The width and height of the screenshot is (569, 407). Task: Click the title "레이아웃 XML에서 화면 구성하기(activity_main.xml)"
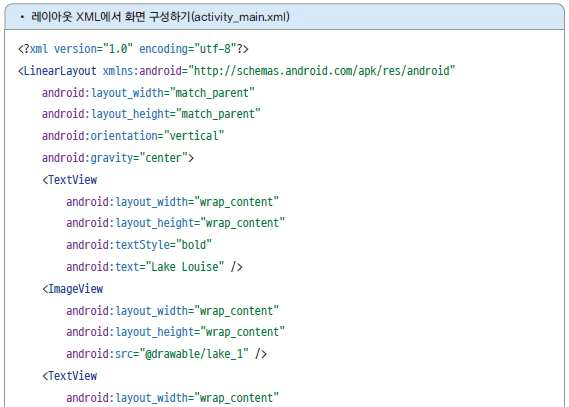(160, 17)
